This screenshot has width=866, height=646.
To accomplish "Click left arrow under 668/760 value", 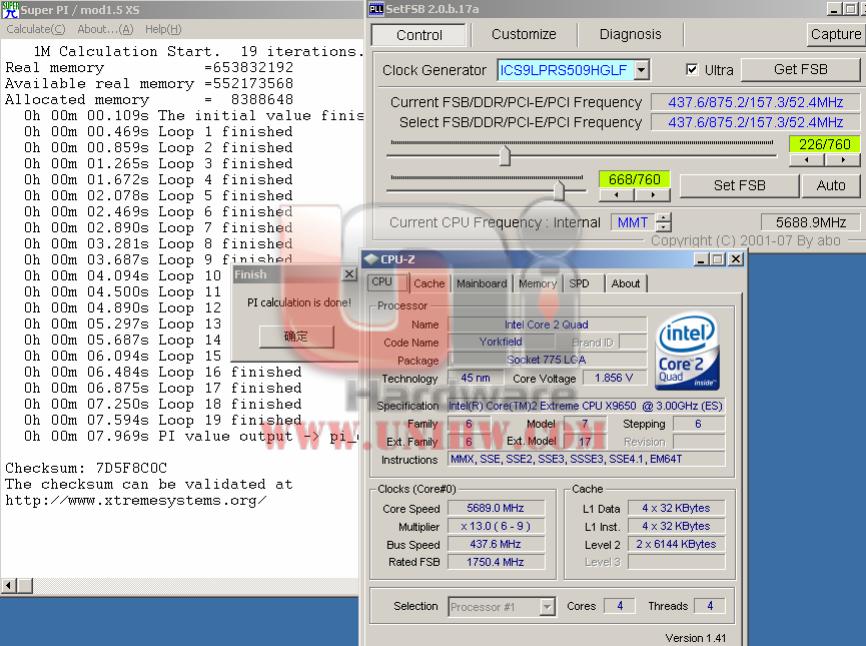I will pyautogui.click(x=616, y=195).
